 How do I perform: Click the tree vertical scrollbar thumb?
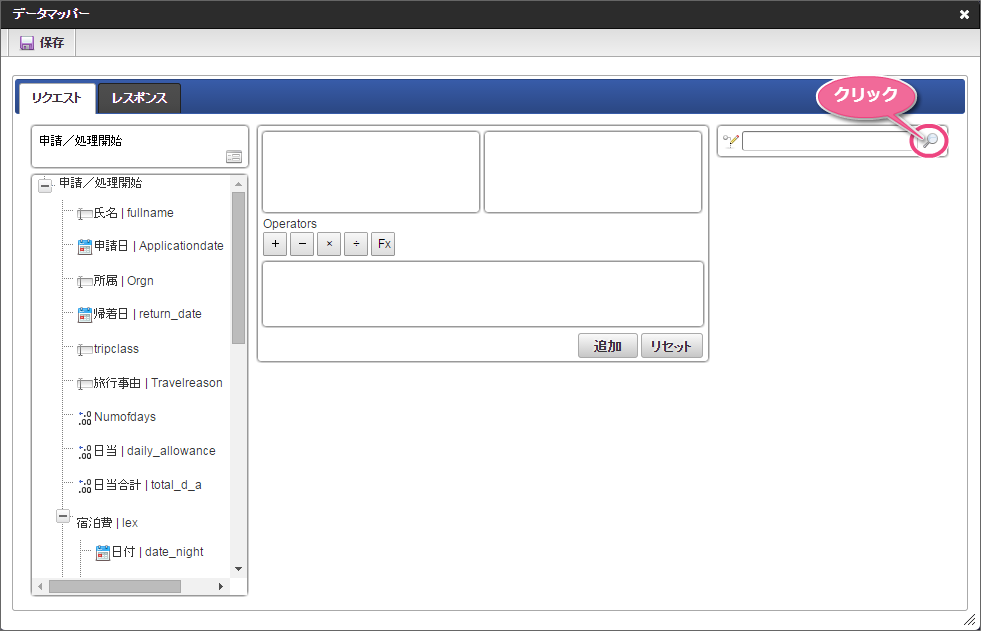(238, 268)
